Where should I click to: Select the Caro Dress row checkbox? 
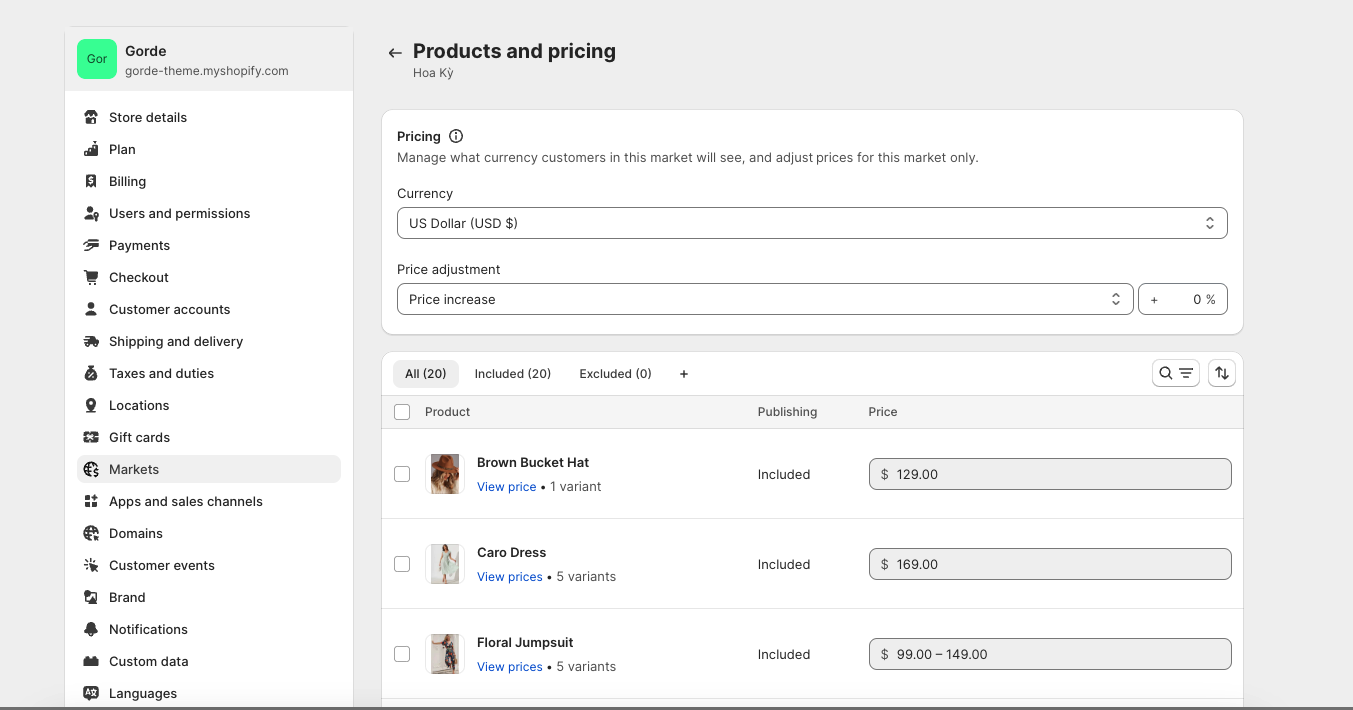coord(402,564)
